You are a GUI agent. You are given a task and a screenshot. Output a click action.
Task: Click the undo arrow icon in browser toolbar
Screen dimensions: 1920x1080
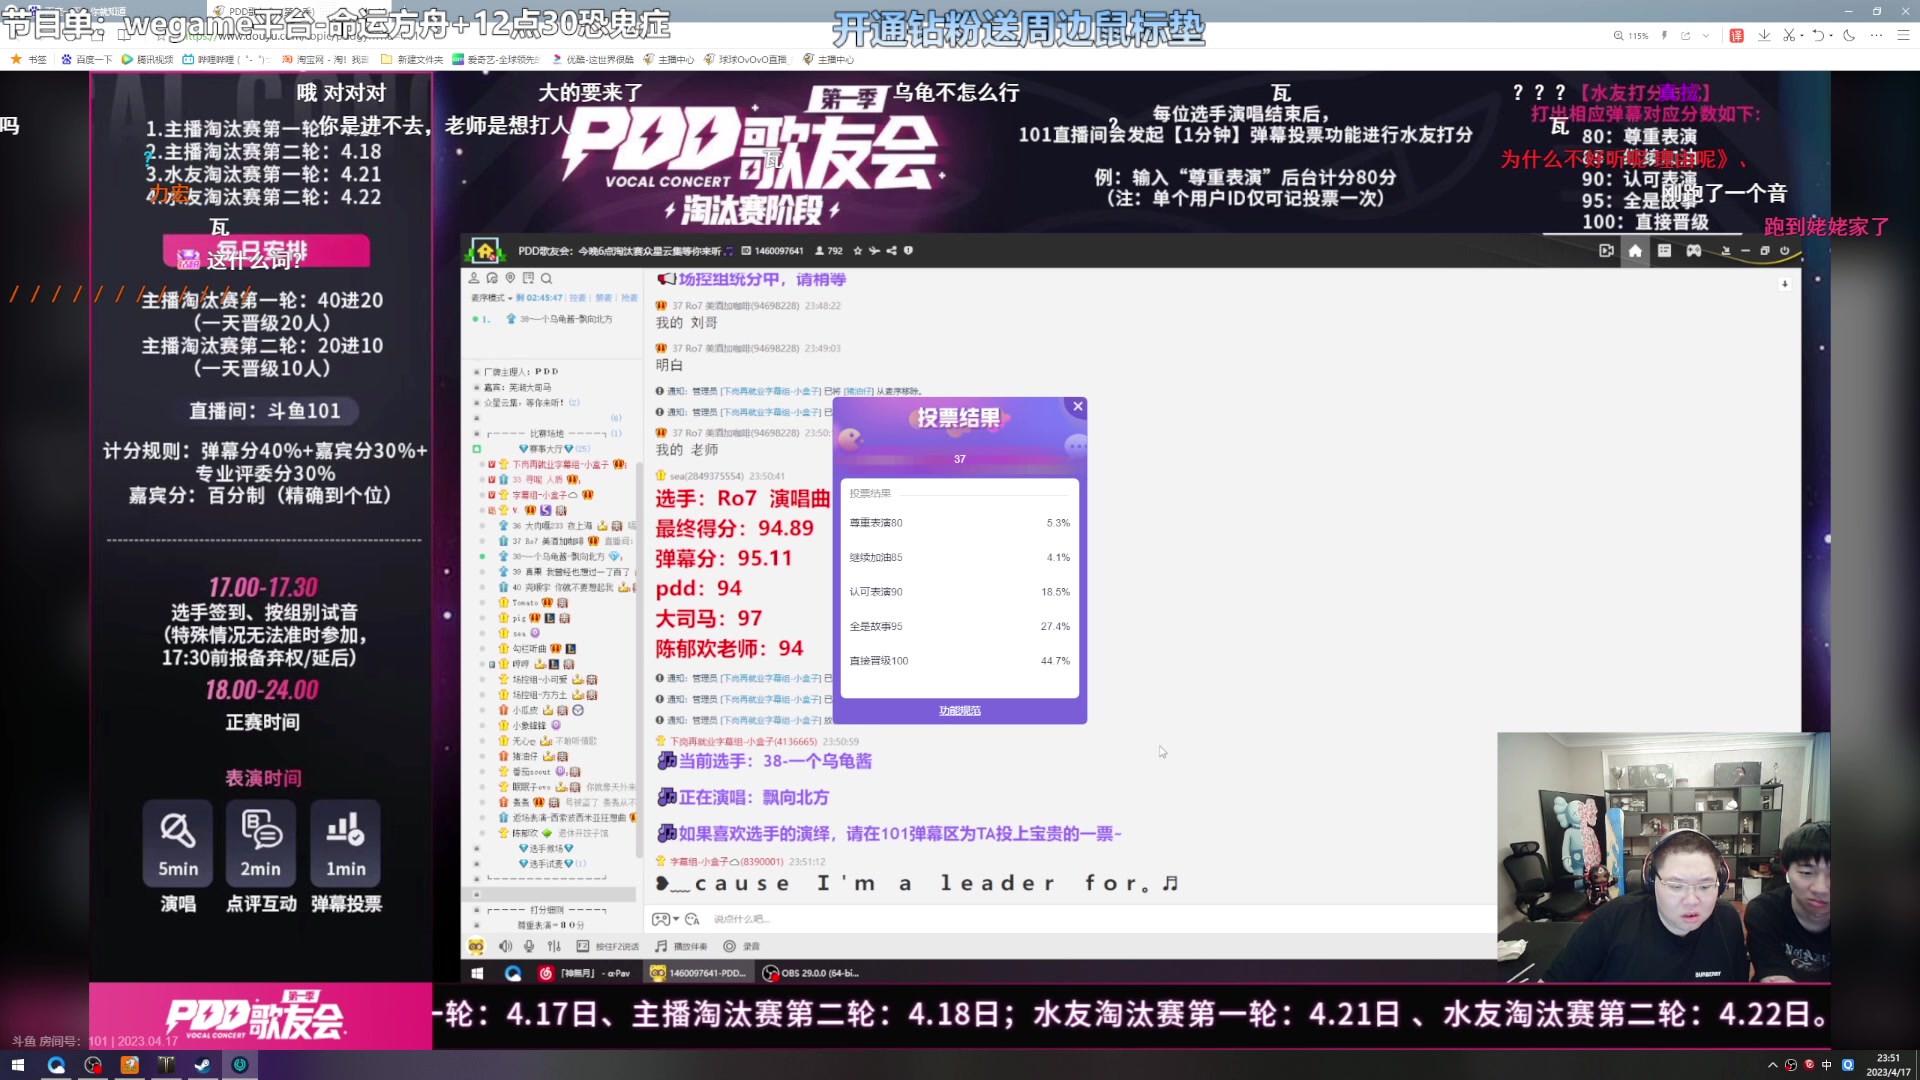(x=1818, y=35)
